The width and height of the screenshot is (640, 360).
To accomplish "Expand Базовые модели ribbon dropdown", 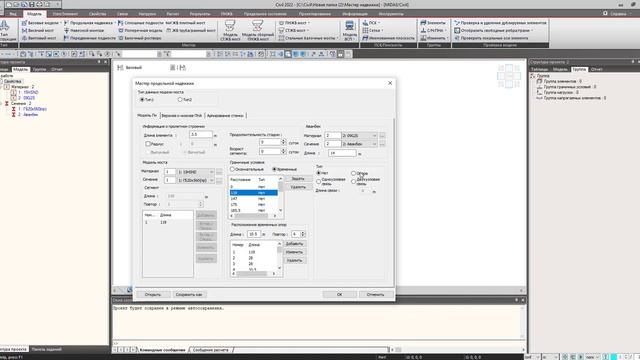I will click(60, 23).
